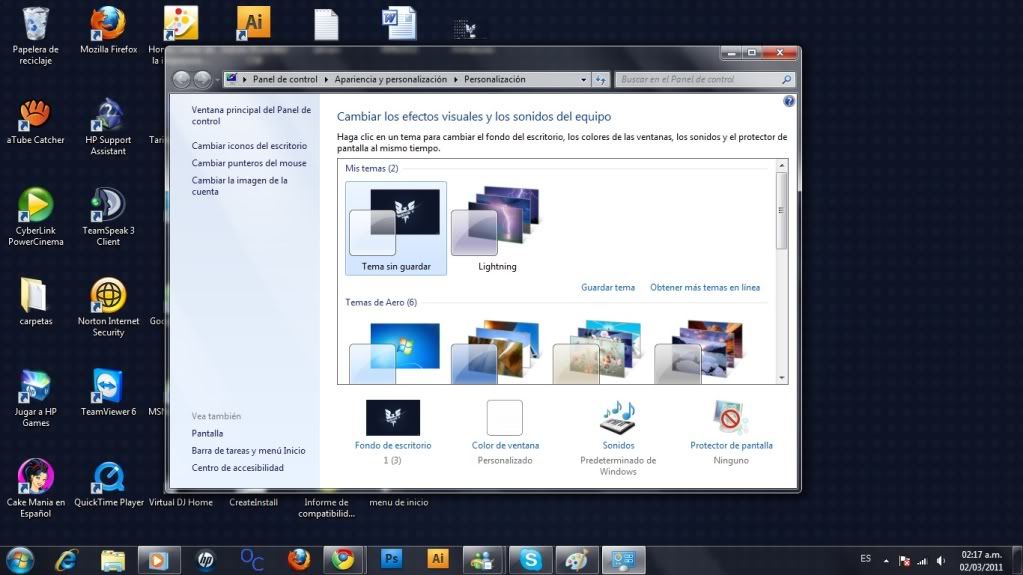Click the Fondo de escritorio thumbnail
Screen dimensions: 1023x575
(393, 418)
